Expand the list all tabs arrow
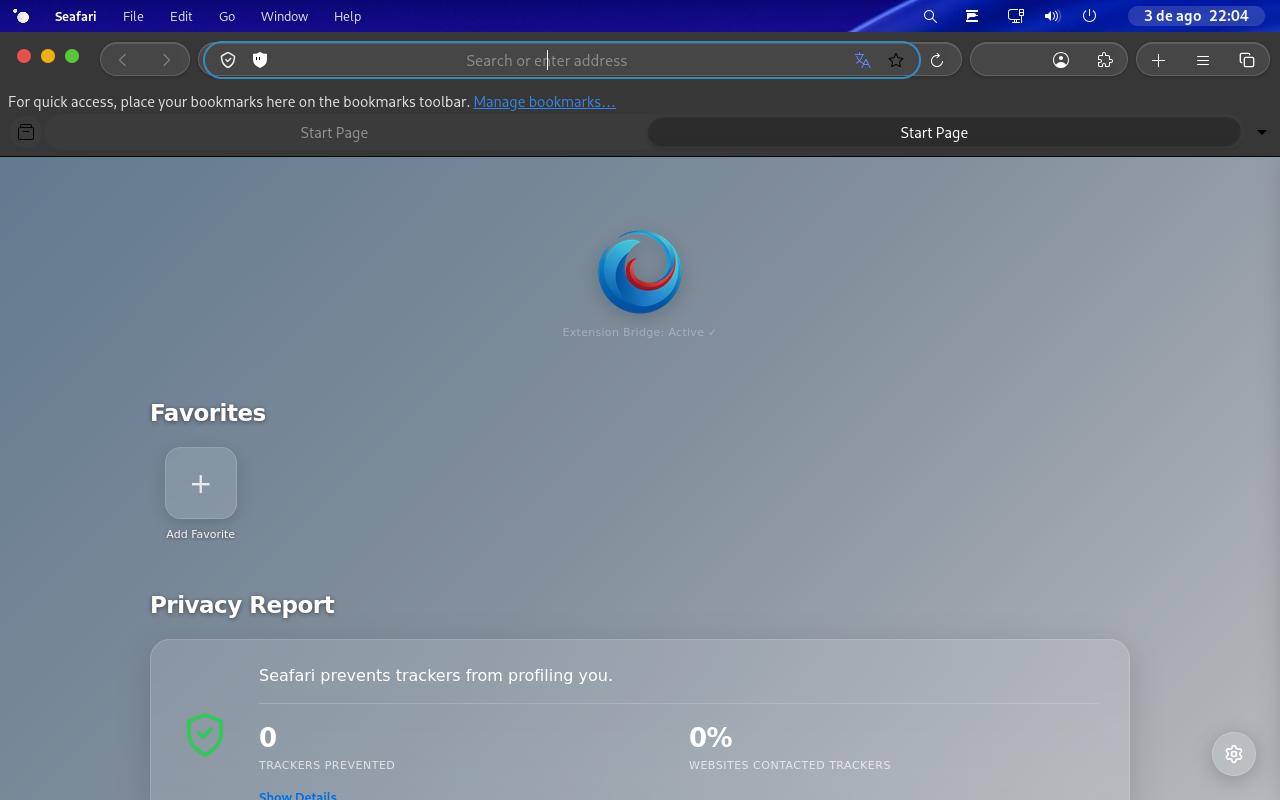 [1262, 132]
